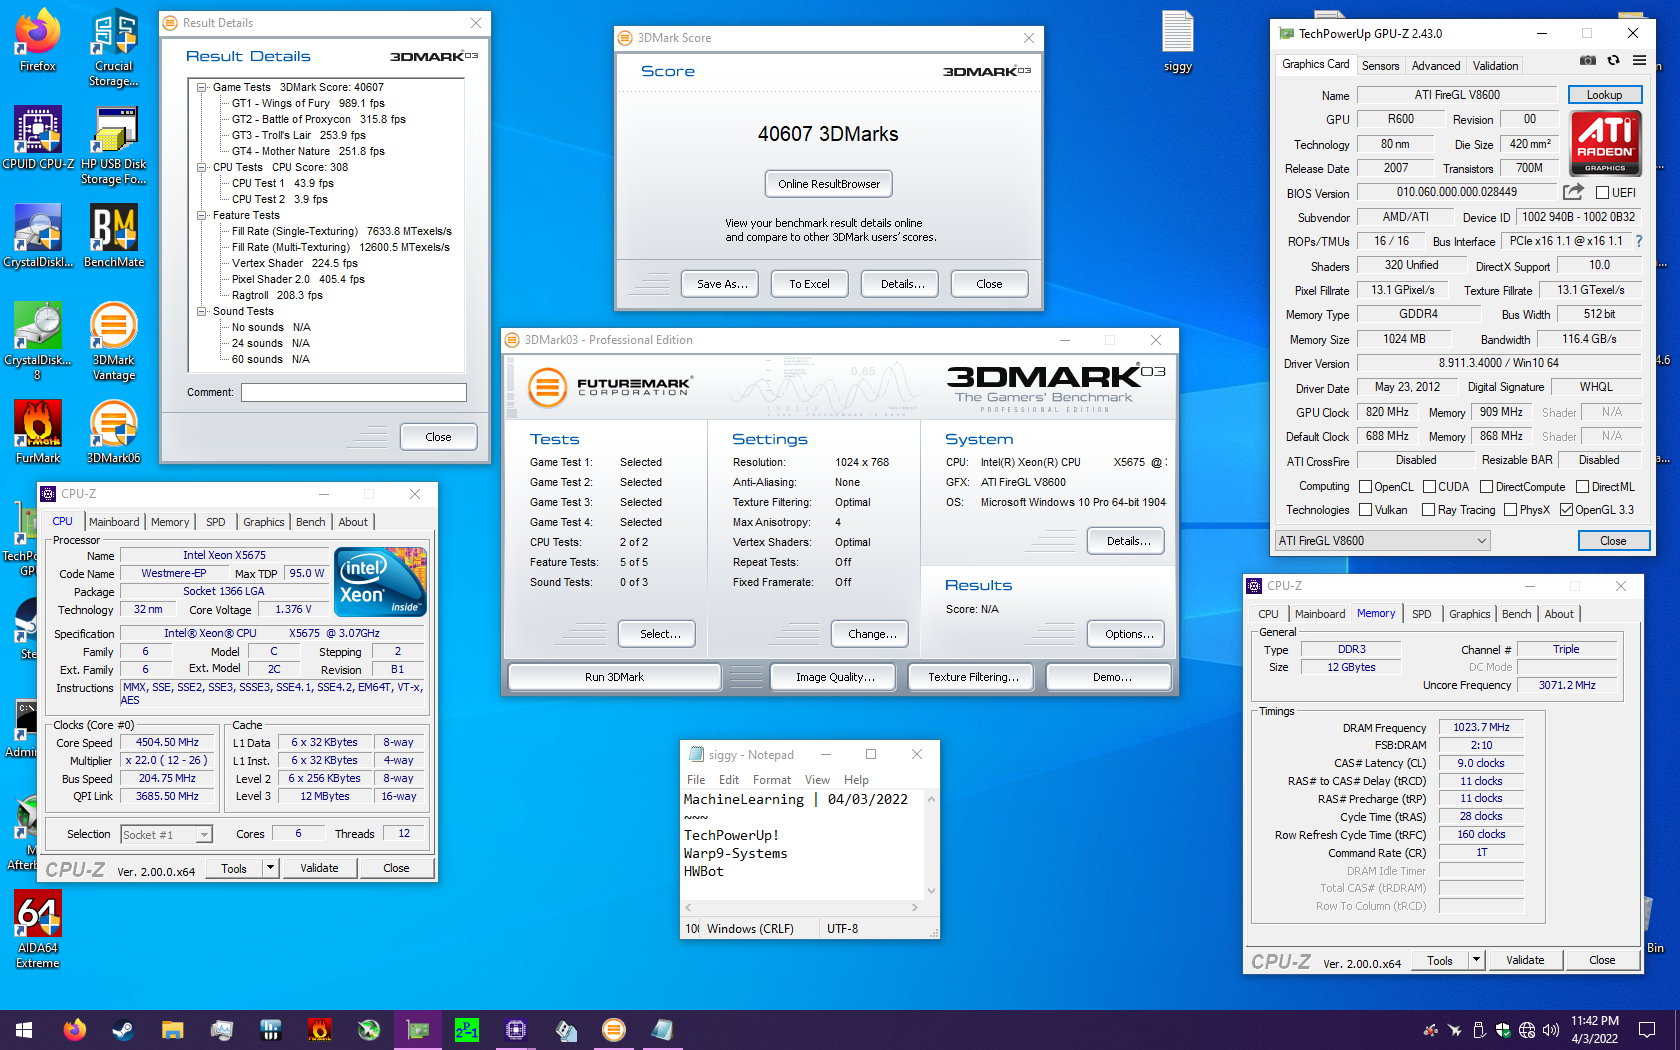Open the ATI FireGL V8600 GPU dropdown
This screenshot has width=1680, height=1050.
click(1383, 541)
